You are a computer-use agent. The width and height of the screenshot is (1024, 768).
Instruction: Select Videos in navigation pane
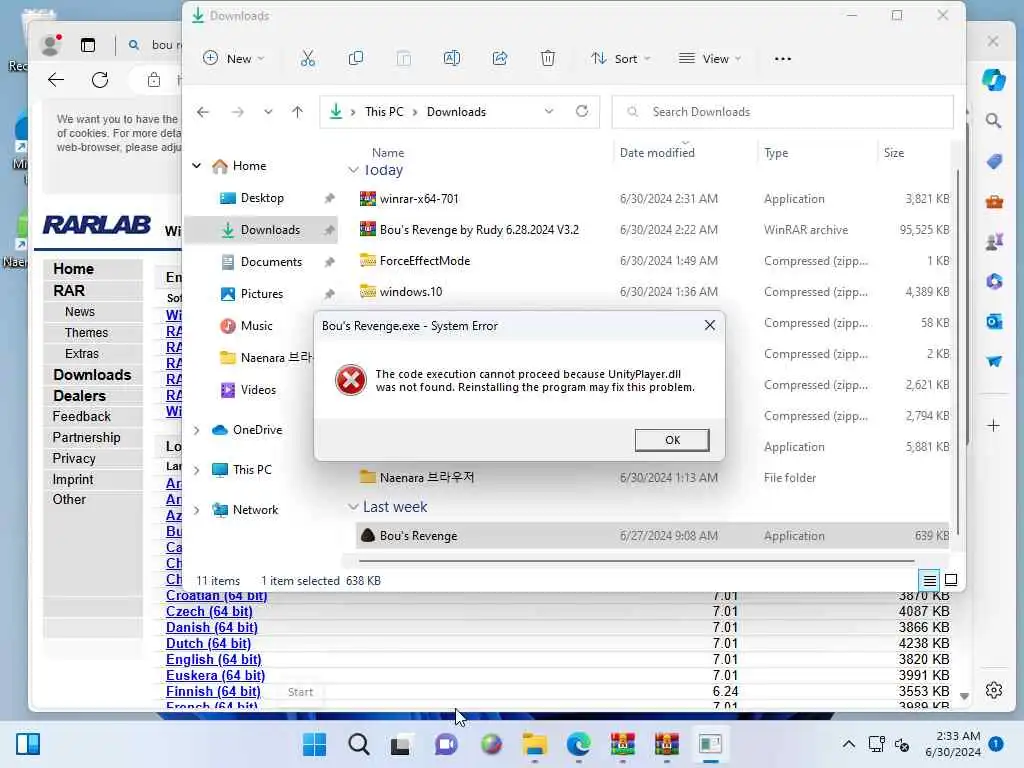coord(257,390)
